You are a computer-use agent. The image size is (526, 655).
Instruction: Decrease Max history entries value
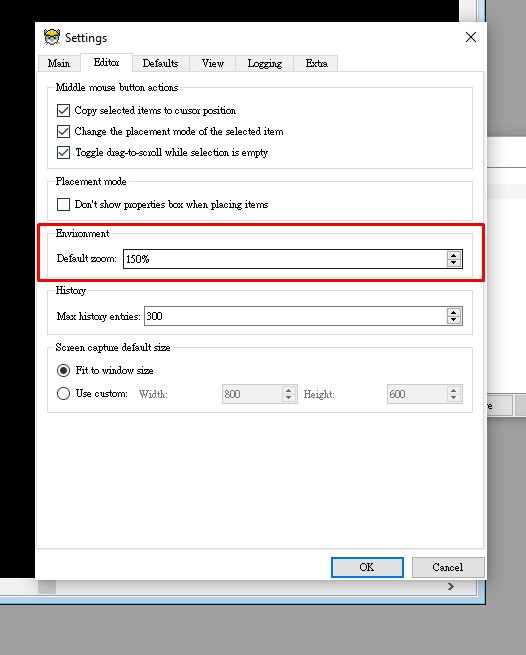pyautogui.click(x=454, y=320)
